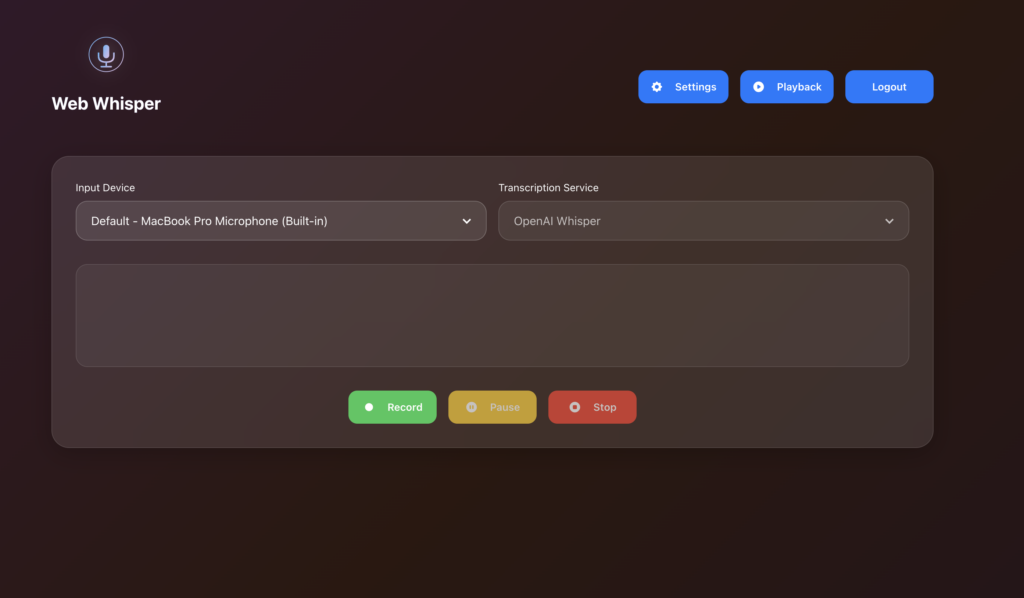Open the Playback page
This screenshot has width=1024, height=598.
point(786,87)
